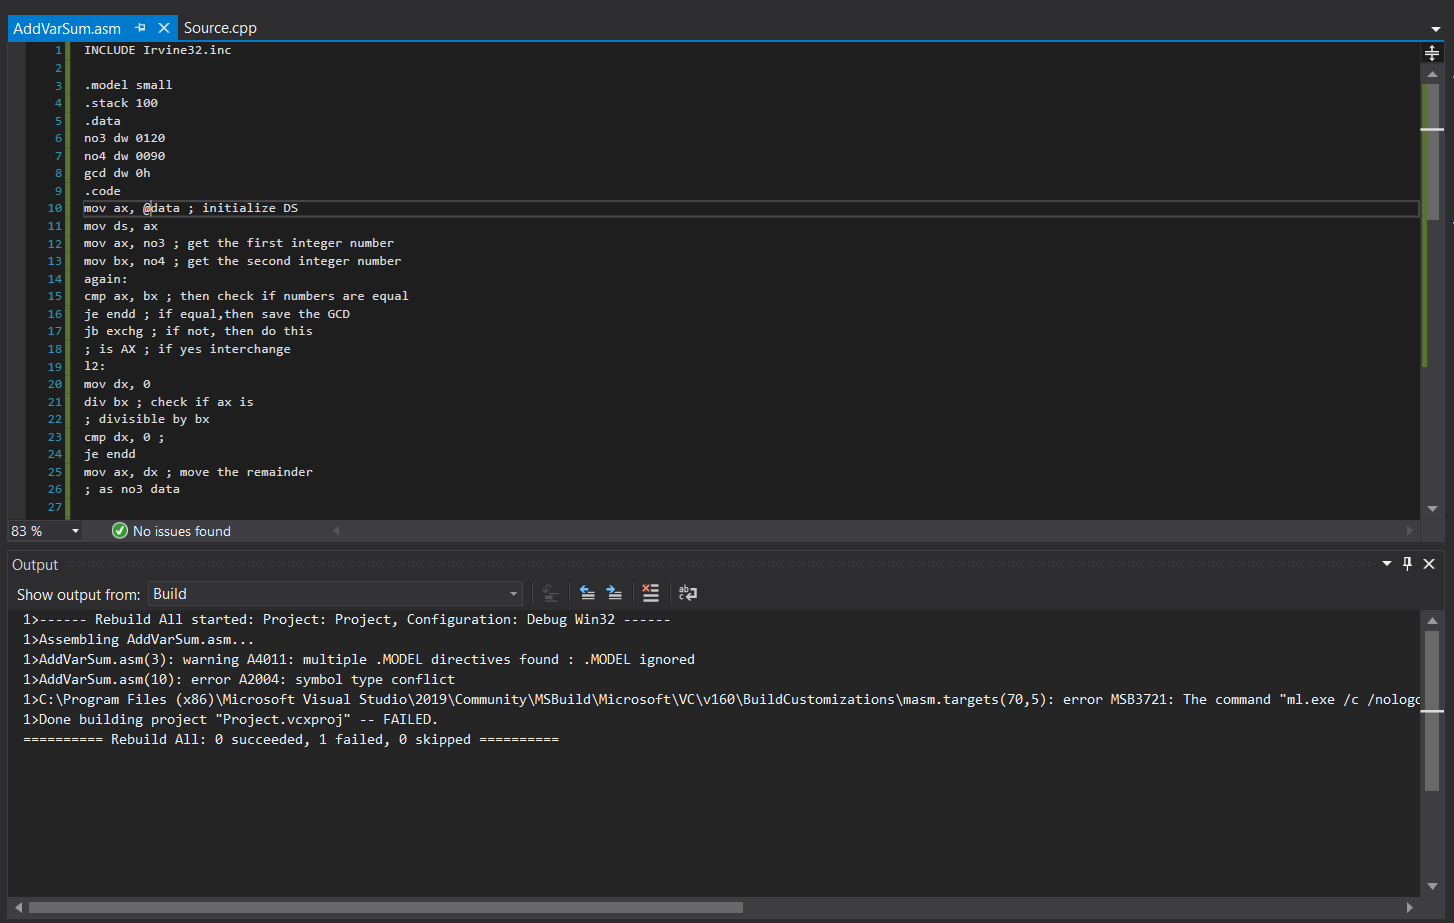Click the warning A4011 output line
Image resolution: width=1454 pixels, height=923 pixels.
point(359,659)
